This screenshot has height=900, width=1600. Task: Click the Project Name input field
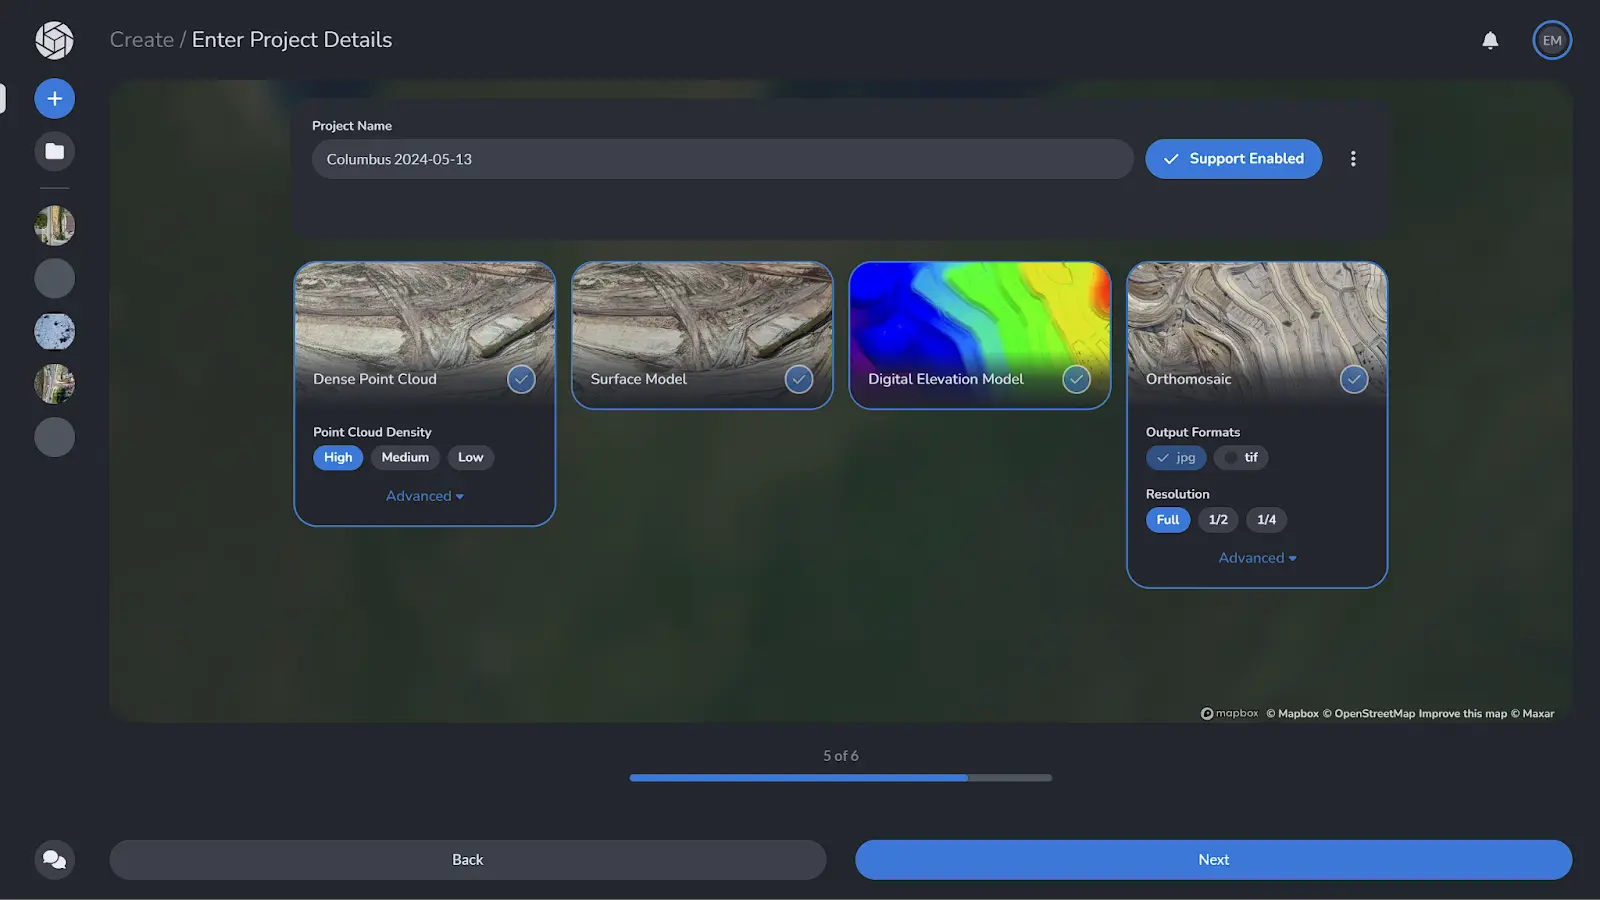(x=722, y=159)
